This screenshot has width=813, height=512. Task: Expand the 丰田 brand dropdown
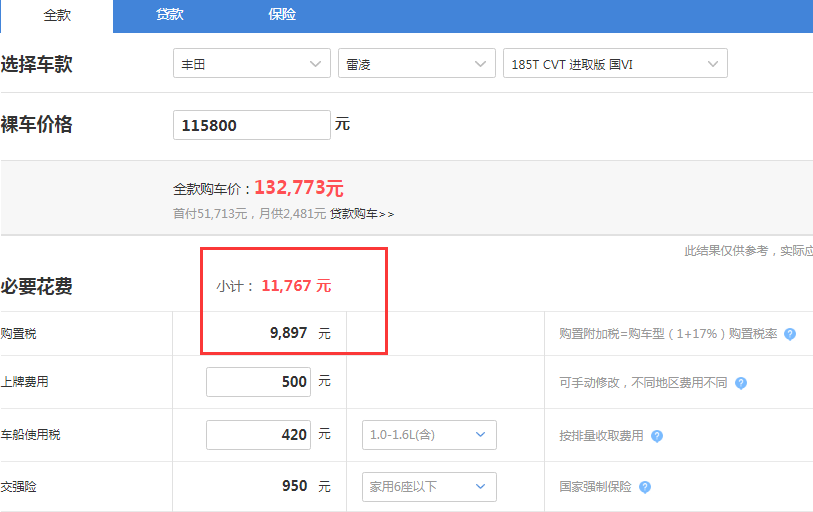(x=251, y=63)
